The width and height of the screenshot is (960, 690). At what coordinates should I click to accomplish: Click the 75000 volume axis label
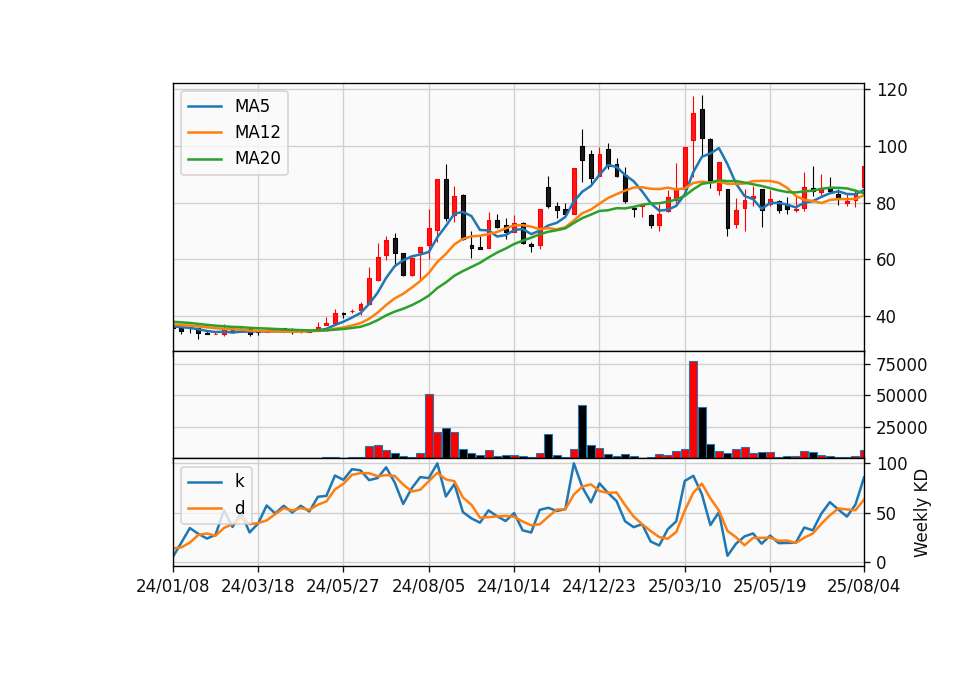[x=902, y=365]
